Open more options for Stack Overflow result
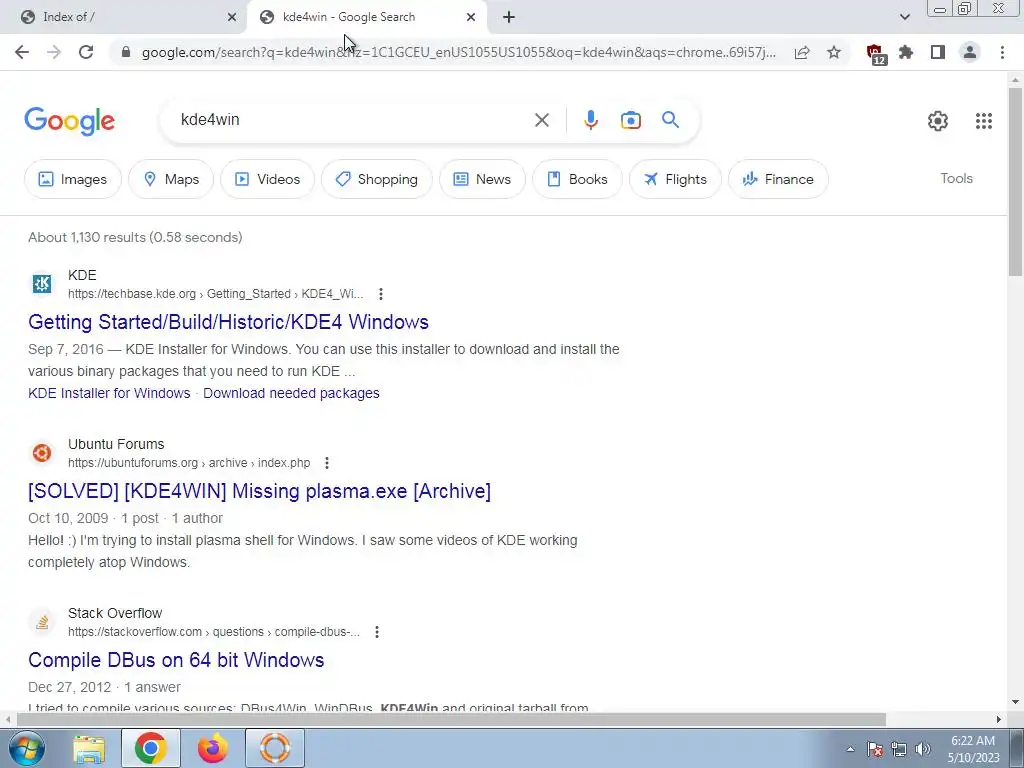The image size is (1024, 768). pos(377,632)
